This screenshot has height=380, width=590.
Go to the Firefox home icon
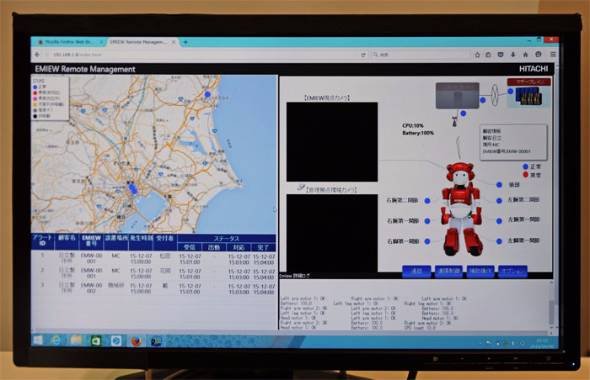tap(525, 55)
